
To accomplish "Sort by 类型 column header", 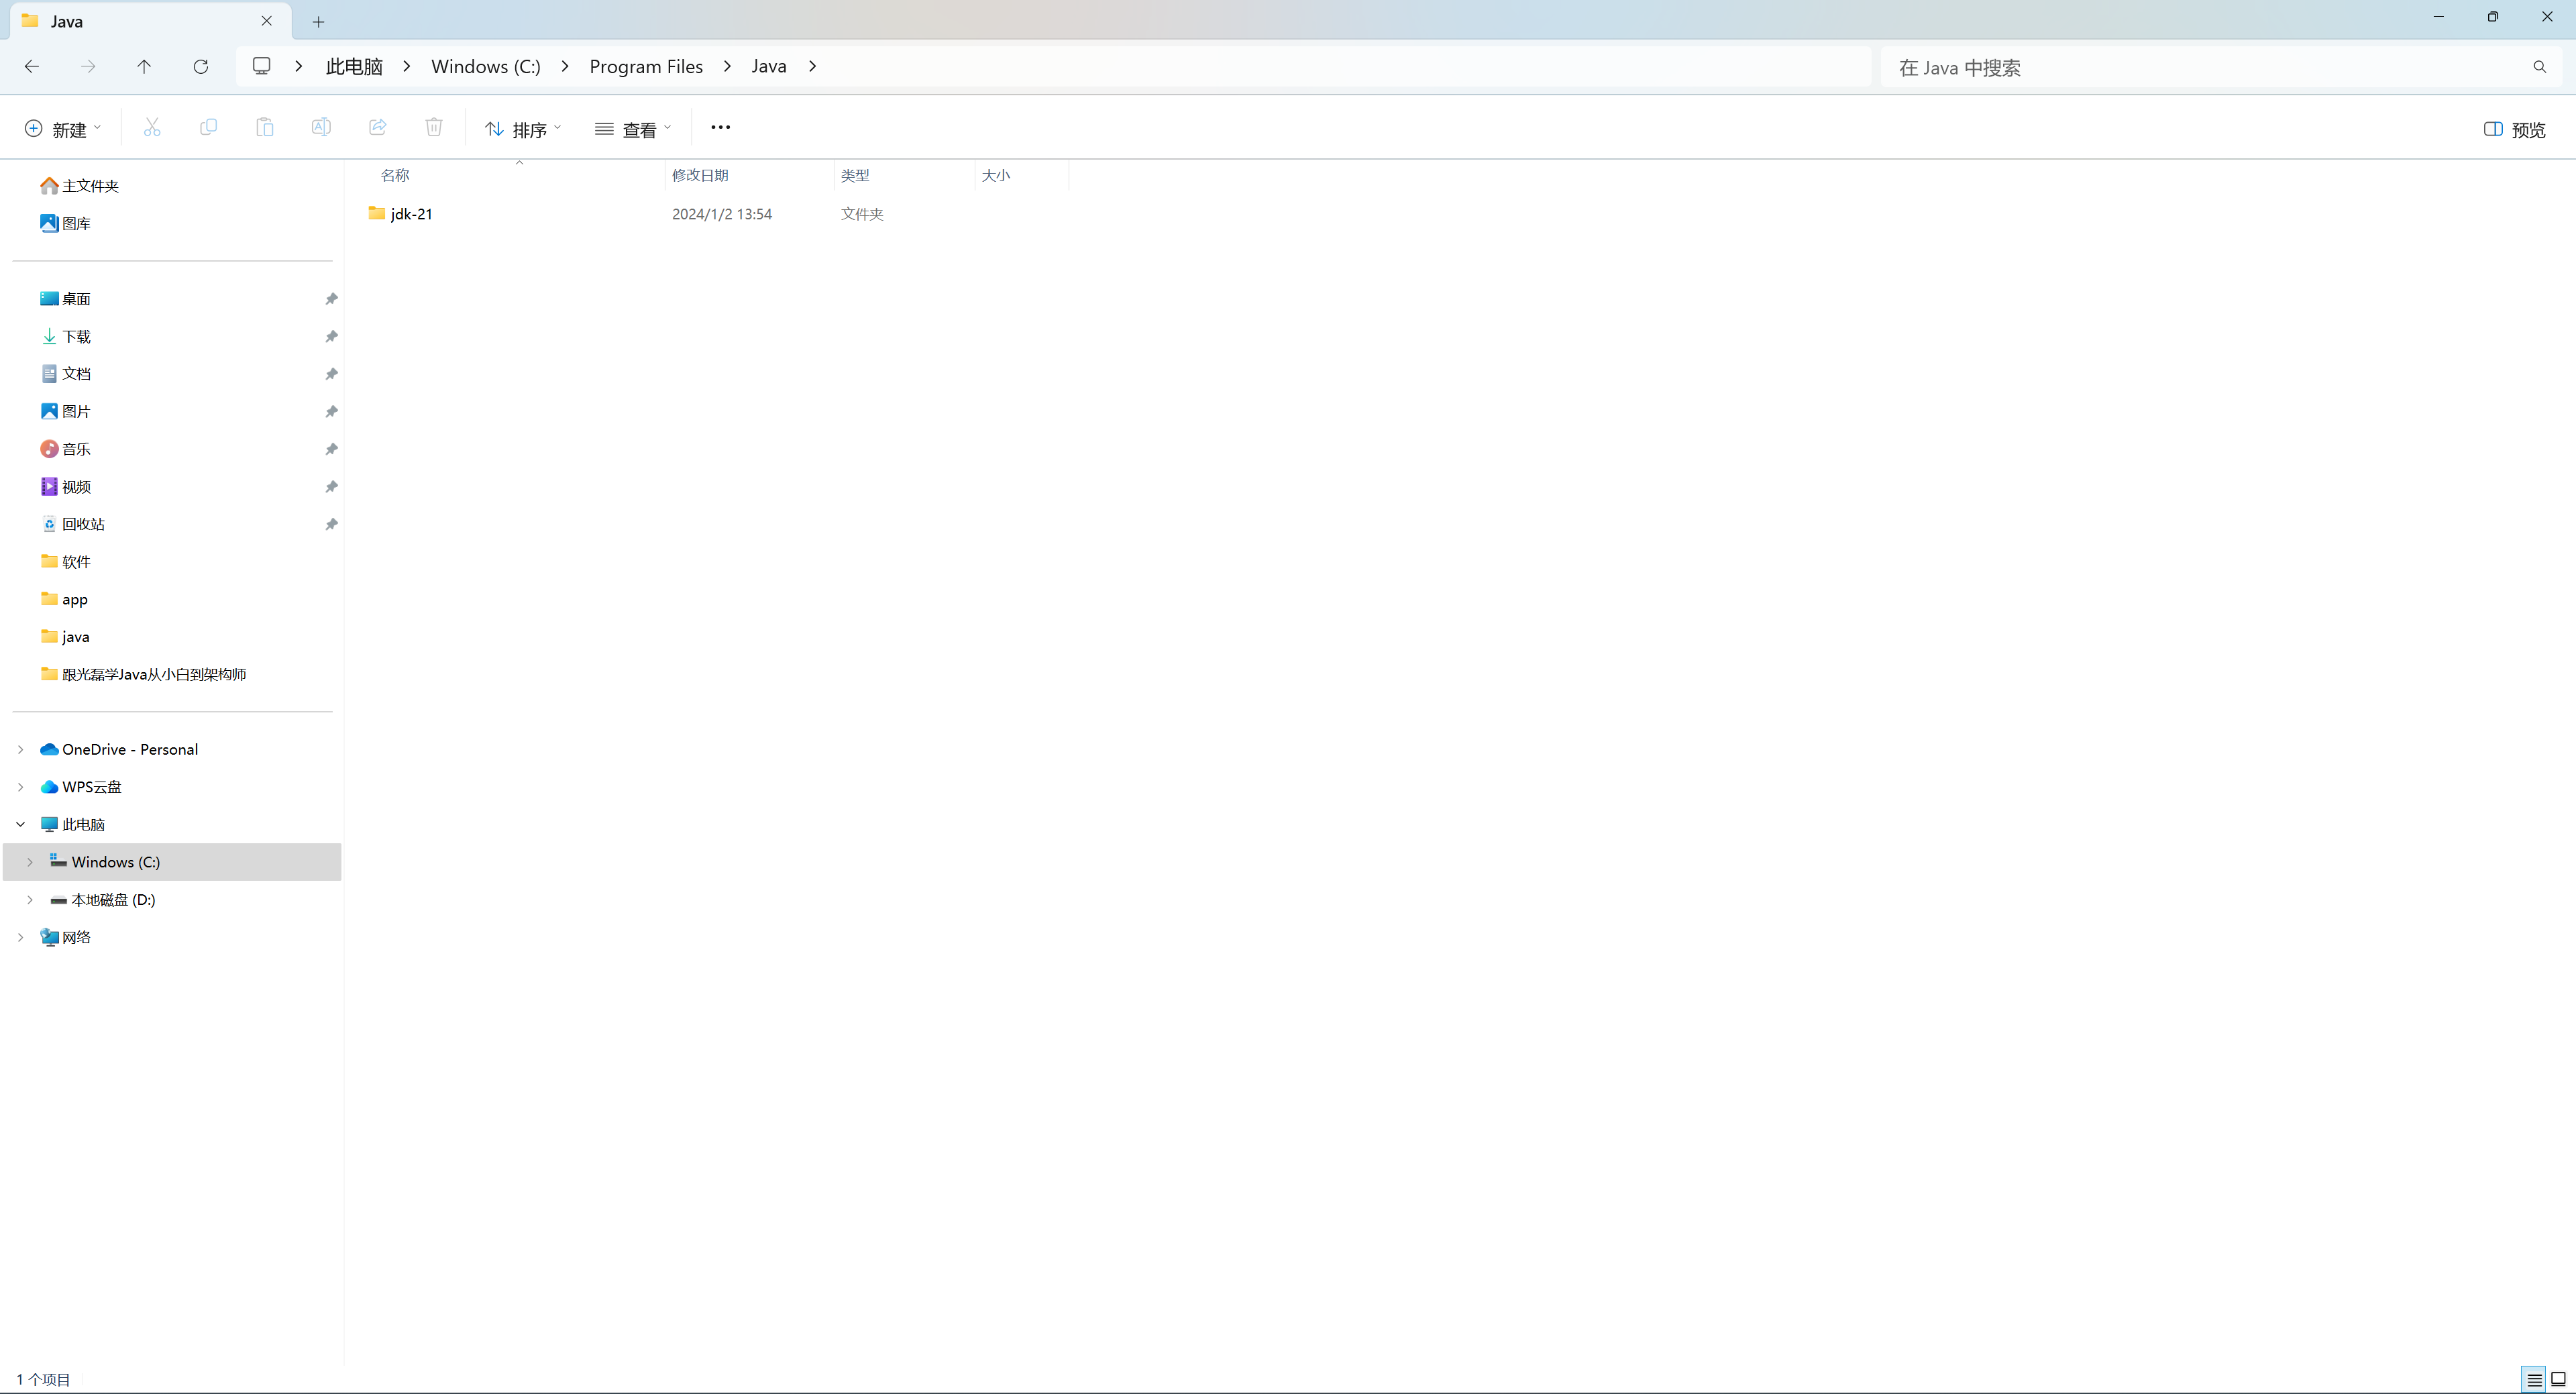I will pos(855,175).
